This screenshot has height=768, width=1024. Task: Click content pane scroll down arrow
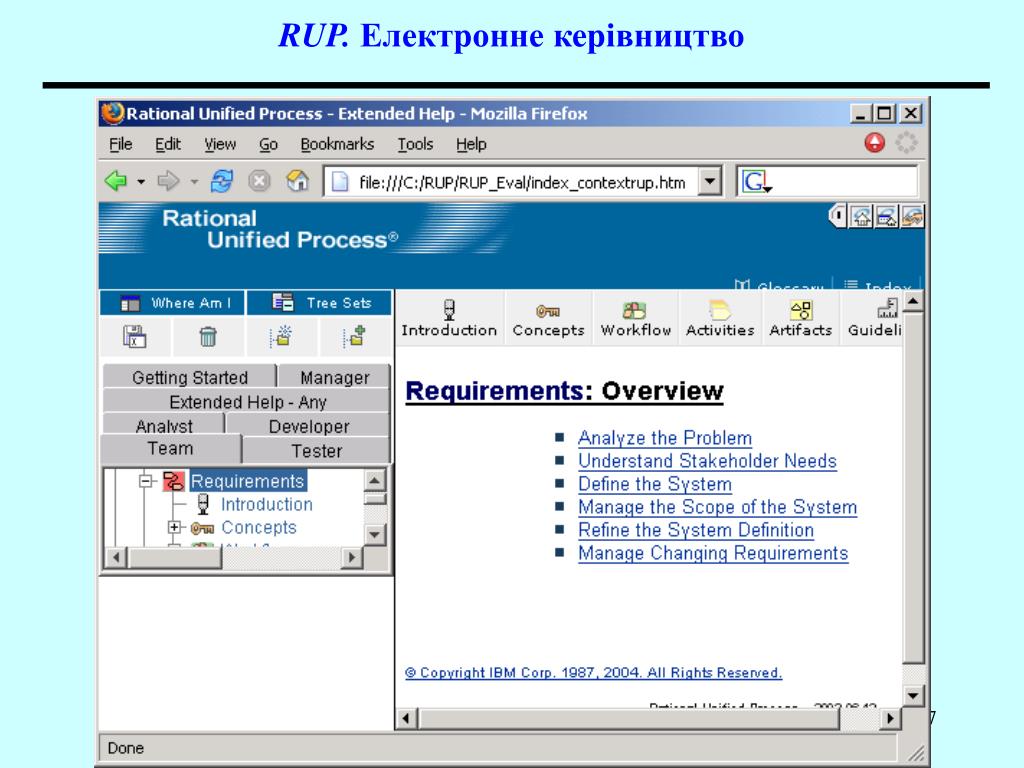point(913,695)
